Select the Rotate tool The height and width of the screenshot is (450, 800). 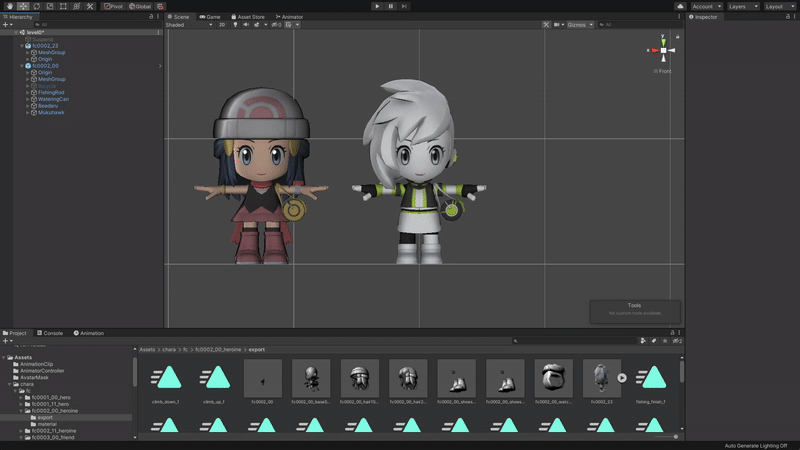(36, 6)
